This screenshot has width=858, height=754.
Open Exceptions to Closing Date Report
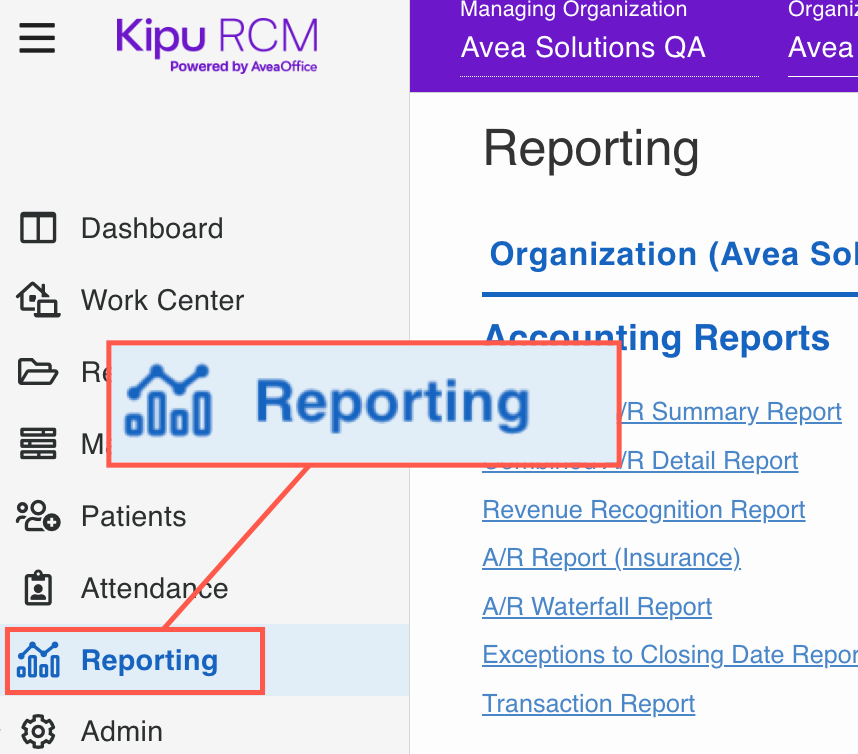tap(669, 655)
